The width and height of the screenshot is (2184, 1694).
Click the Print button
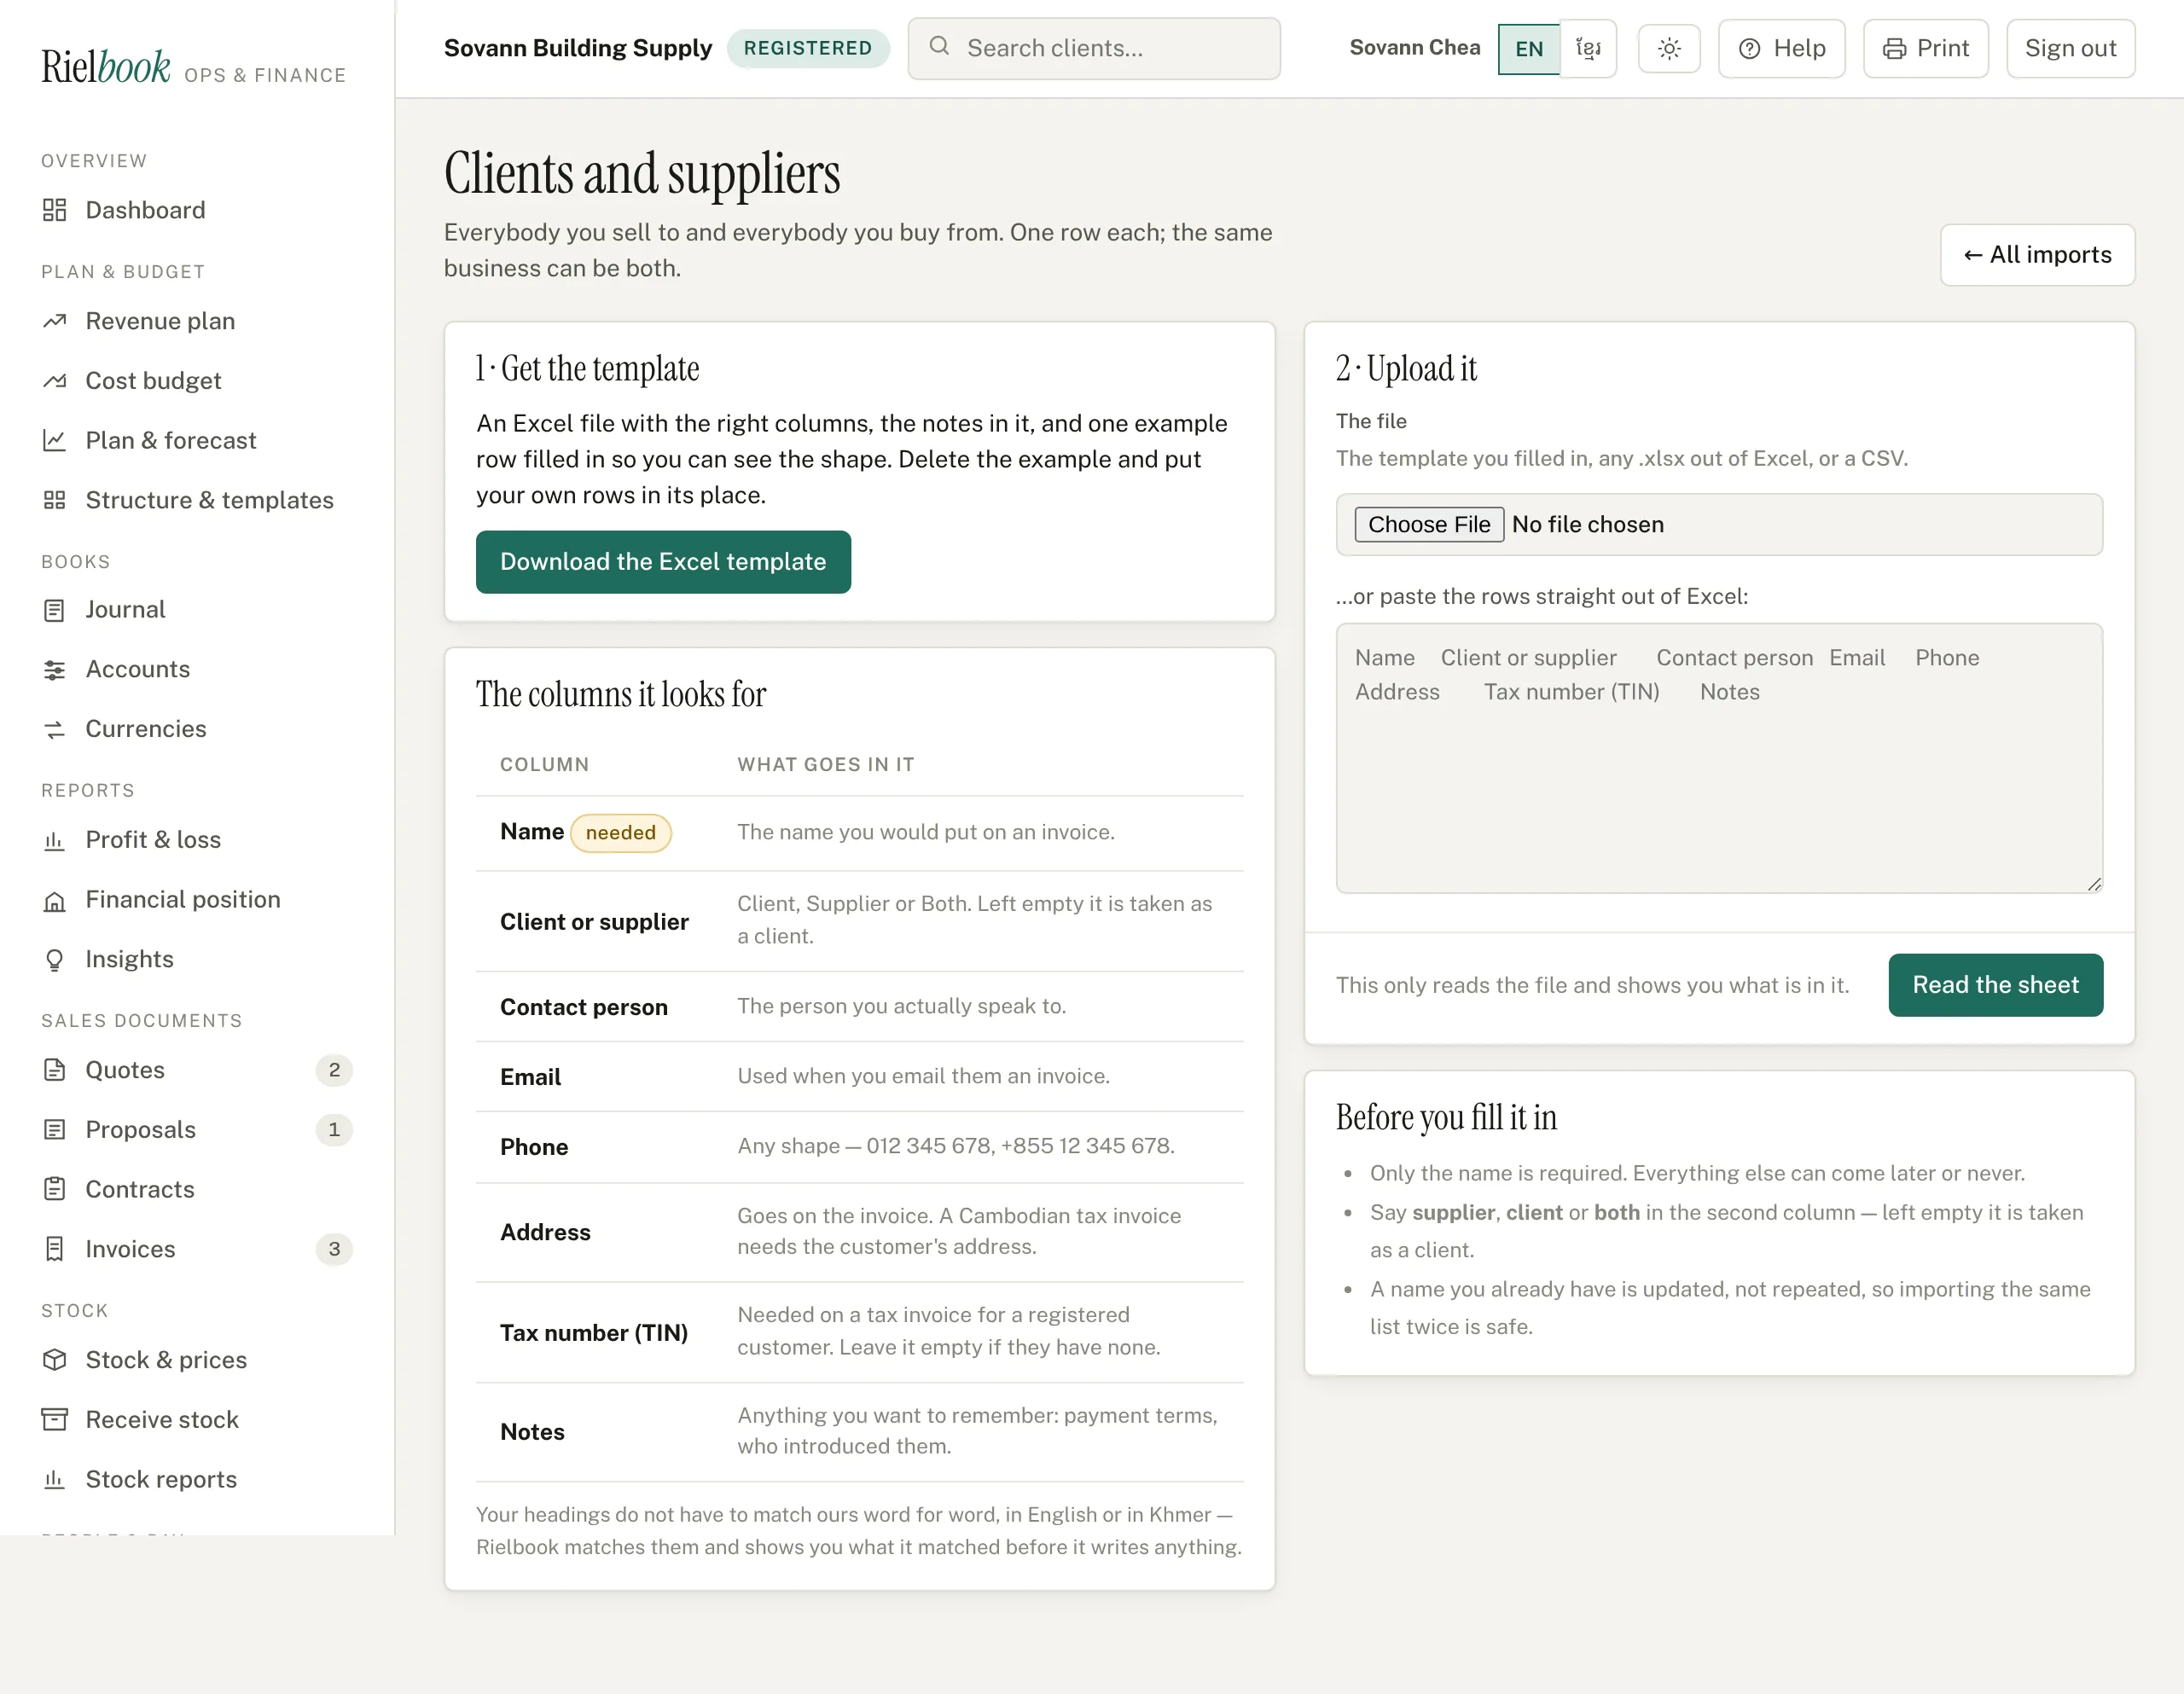coord(1925,48)
